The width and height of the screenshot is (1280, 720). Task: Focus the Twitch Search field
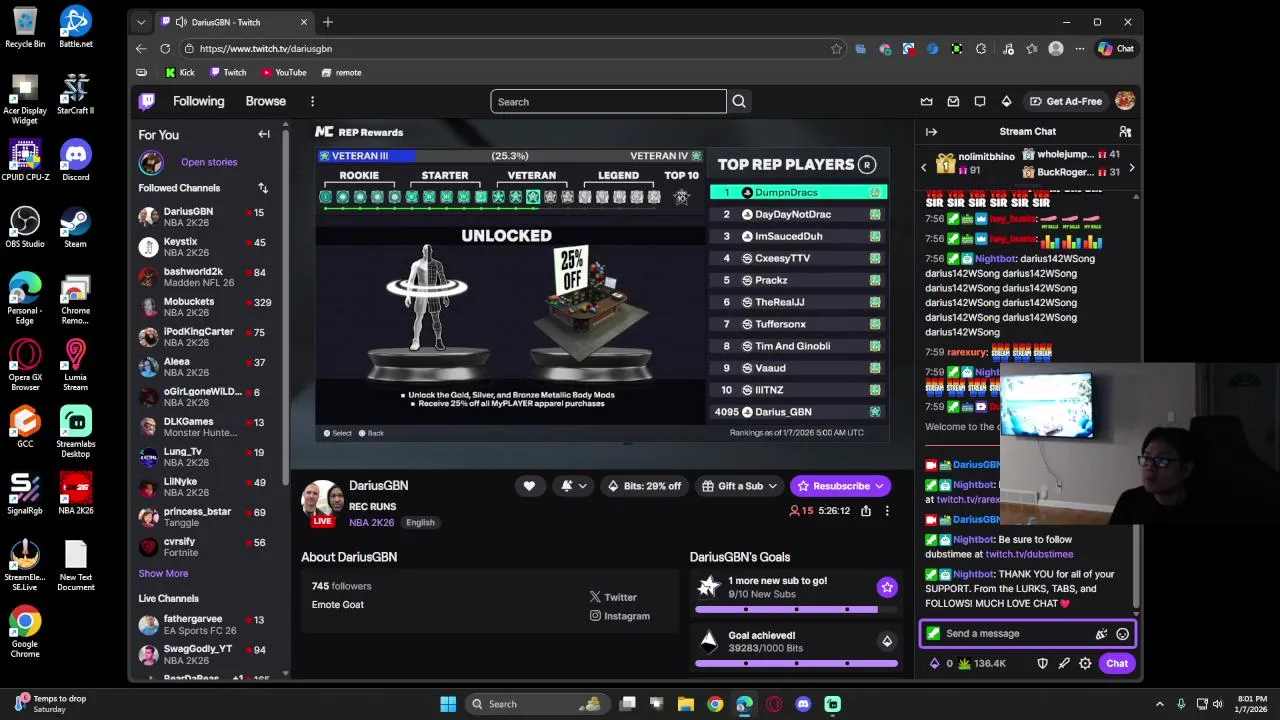[x=608, y=101]
